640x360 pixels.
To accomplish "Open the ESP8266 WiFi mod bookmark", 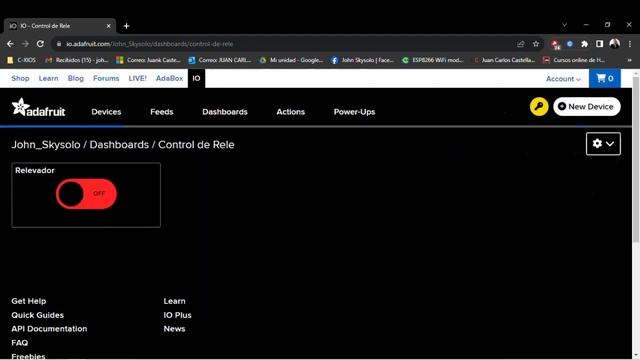I will tap(433, 60).
